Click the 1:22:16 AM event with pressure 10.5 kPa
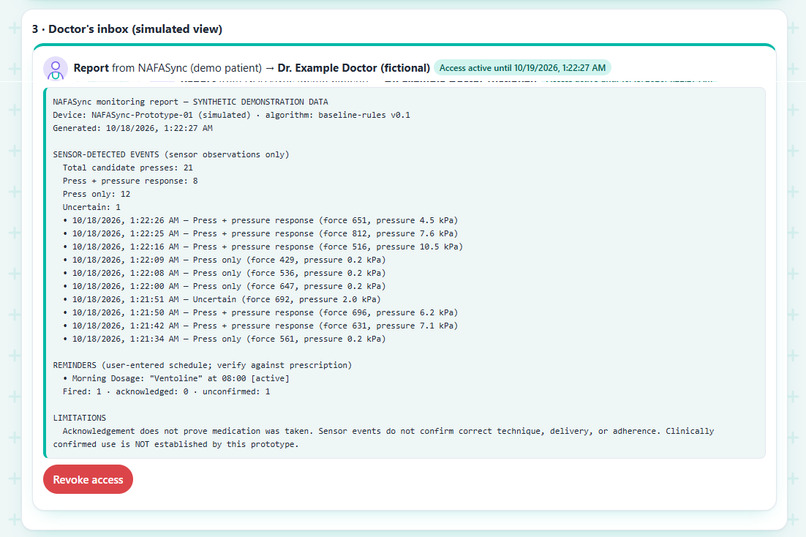 pyautogui.click(x=263, y=247)
